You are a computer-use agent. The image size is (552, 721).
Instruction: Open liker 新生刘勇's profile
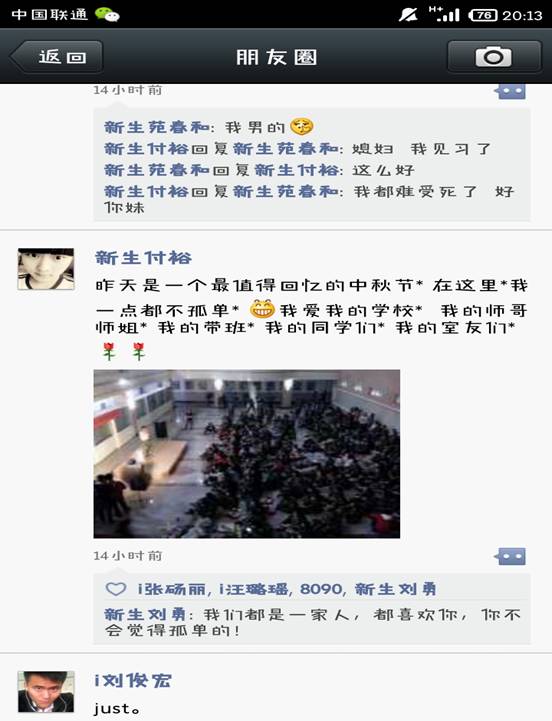pyautogui.click(x=396, y=589)
